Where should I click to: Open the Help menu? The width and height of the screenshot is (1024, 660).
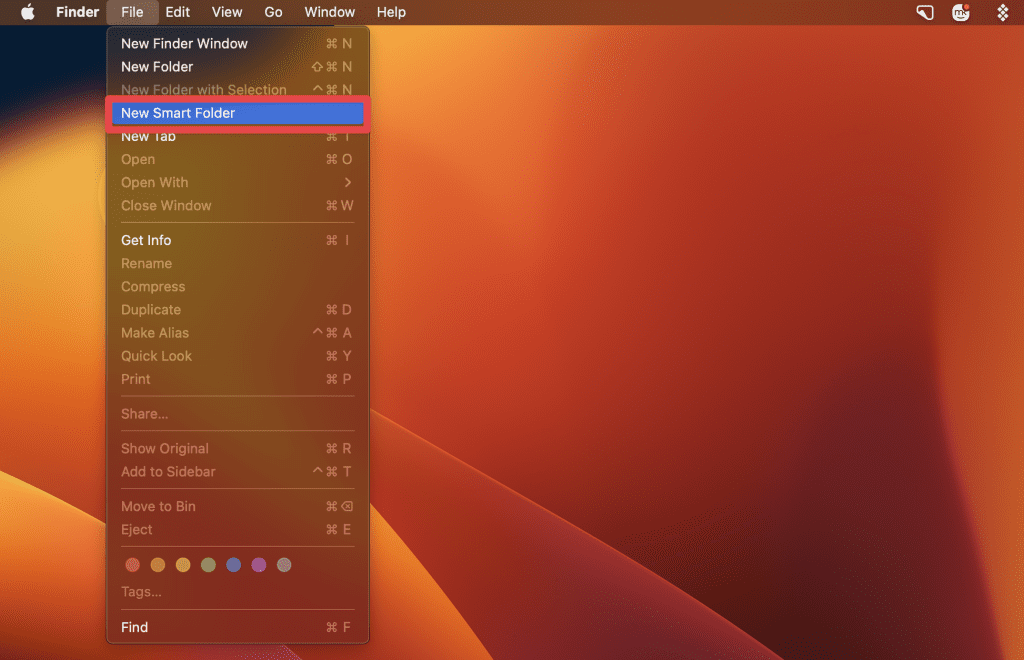[x=391, y=12]
